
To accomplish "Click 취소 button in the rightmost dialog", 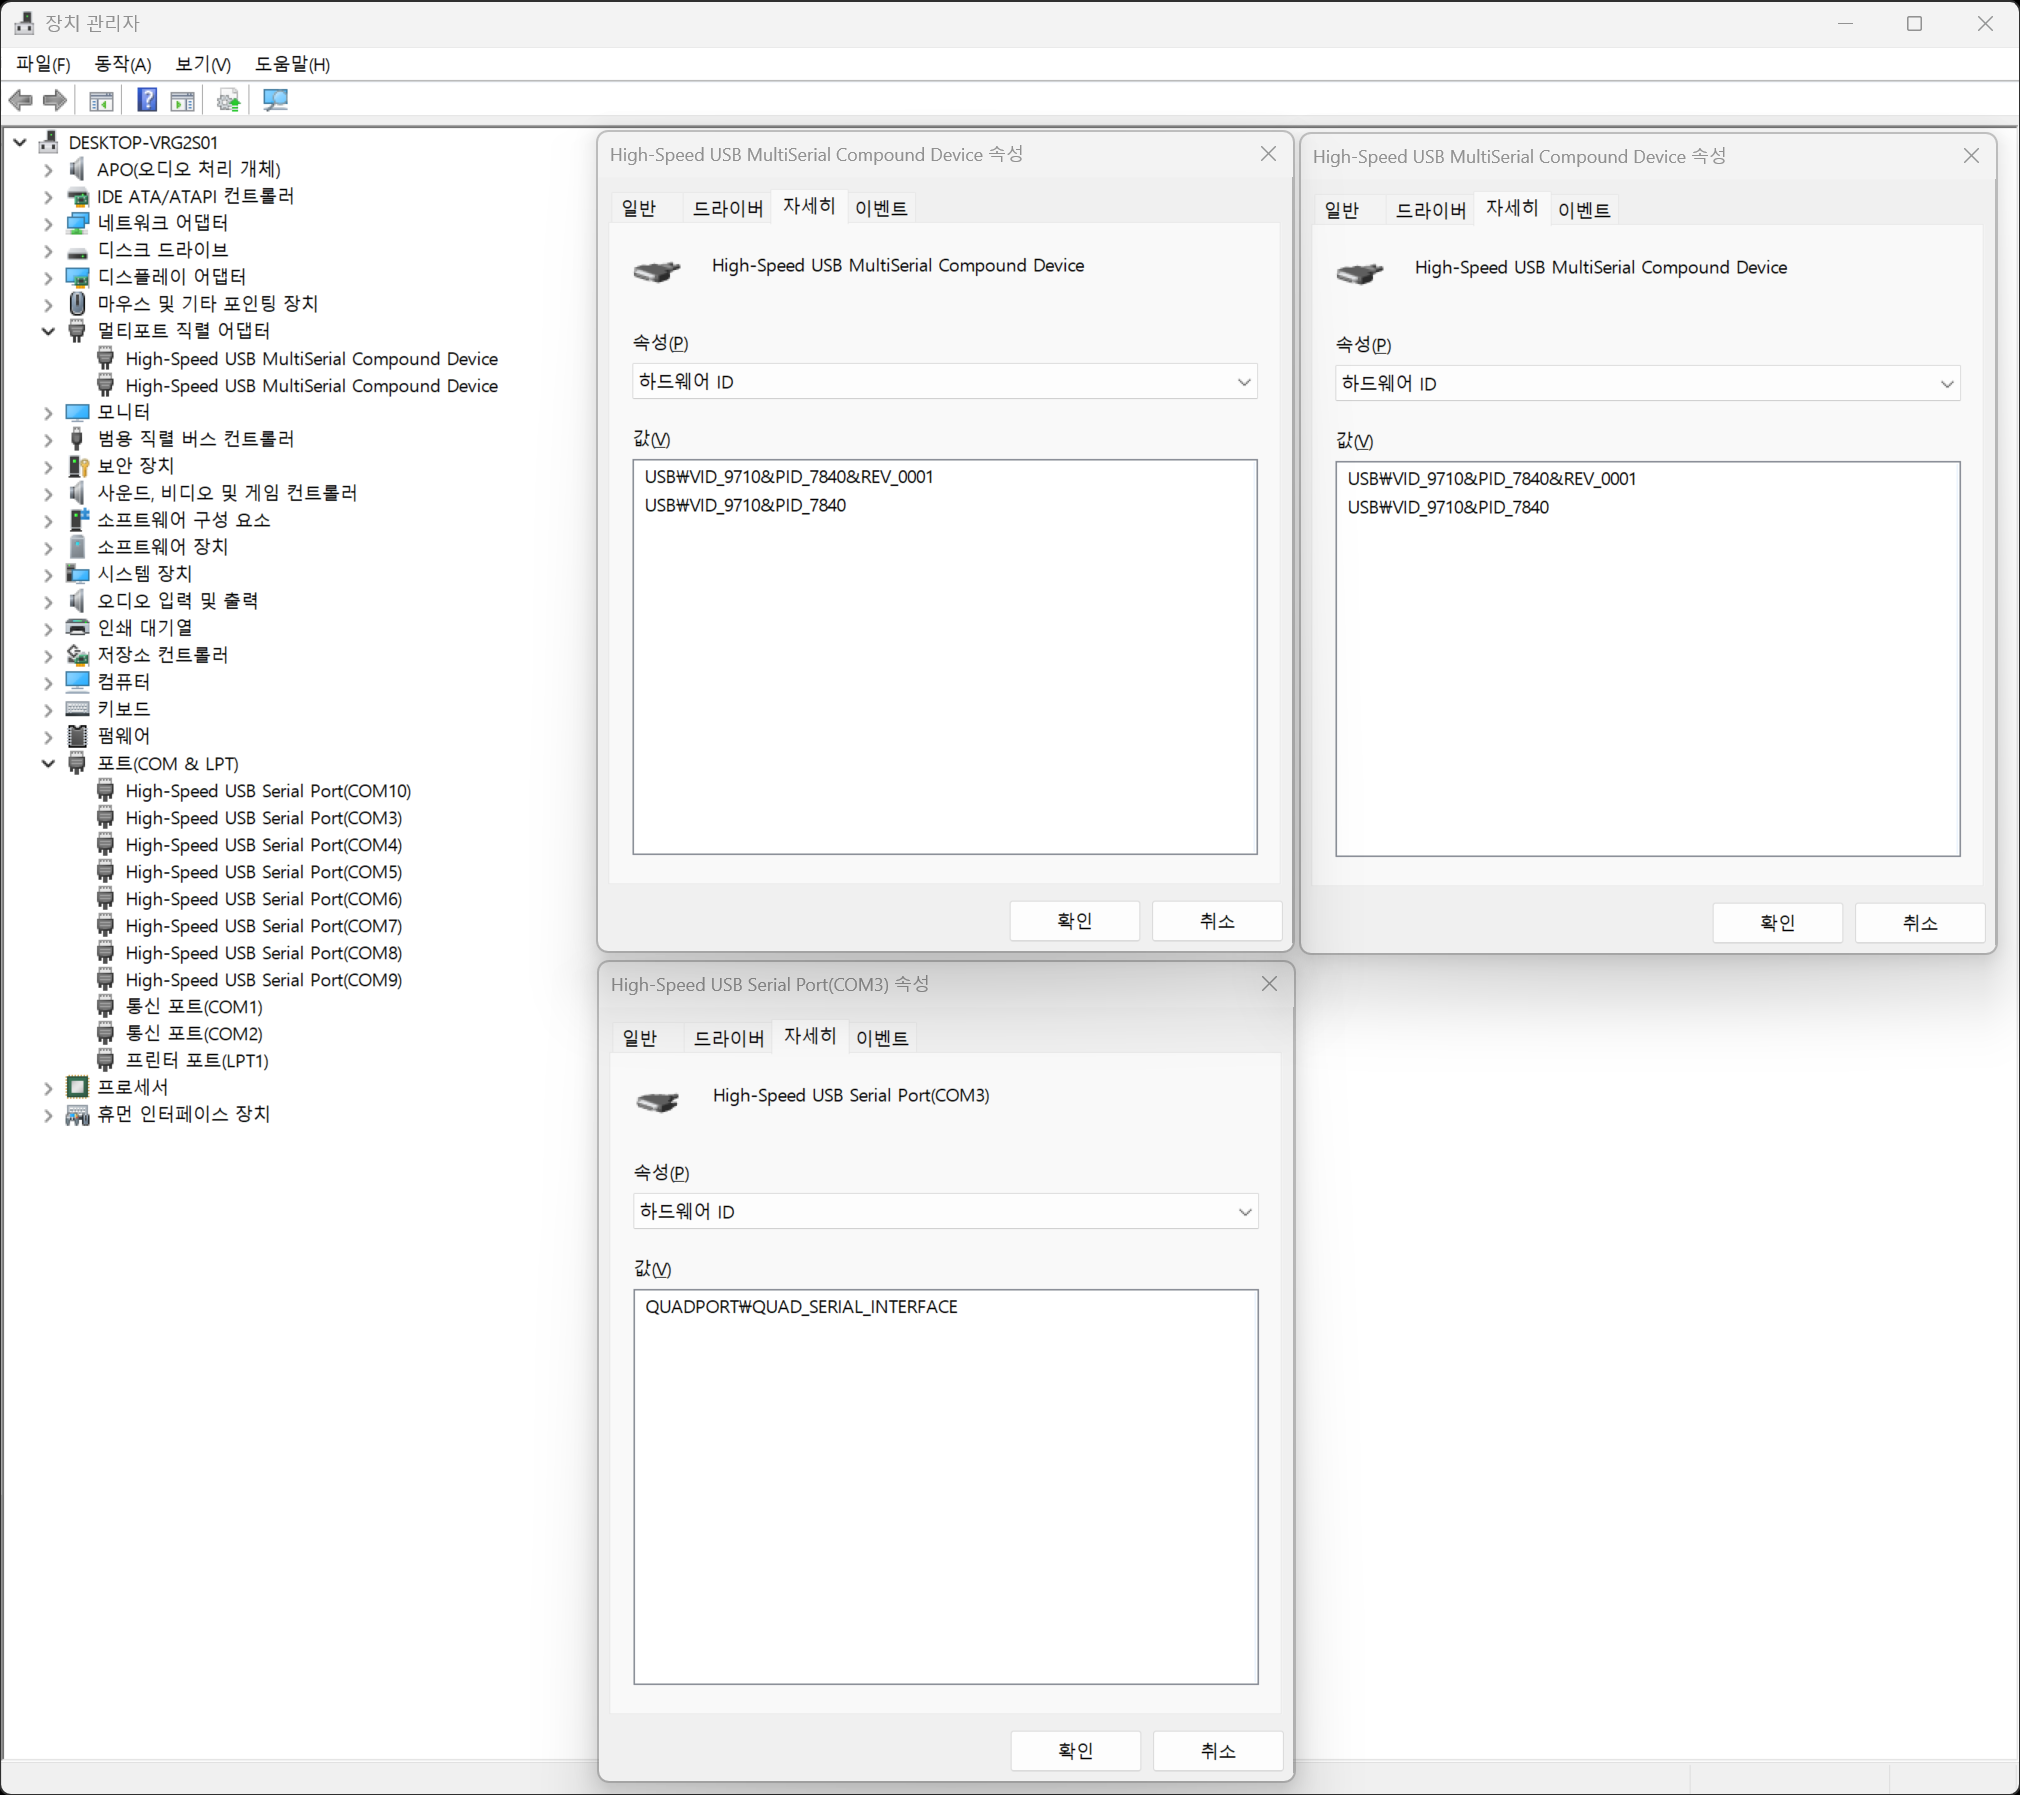I will click(x=1919, y=923).
